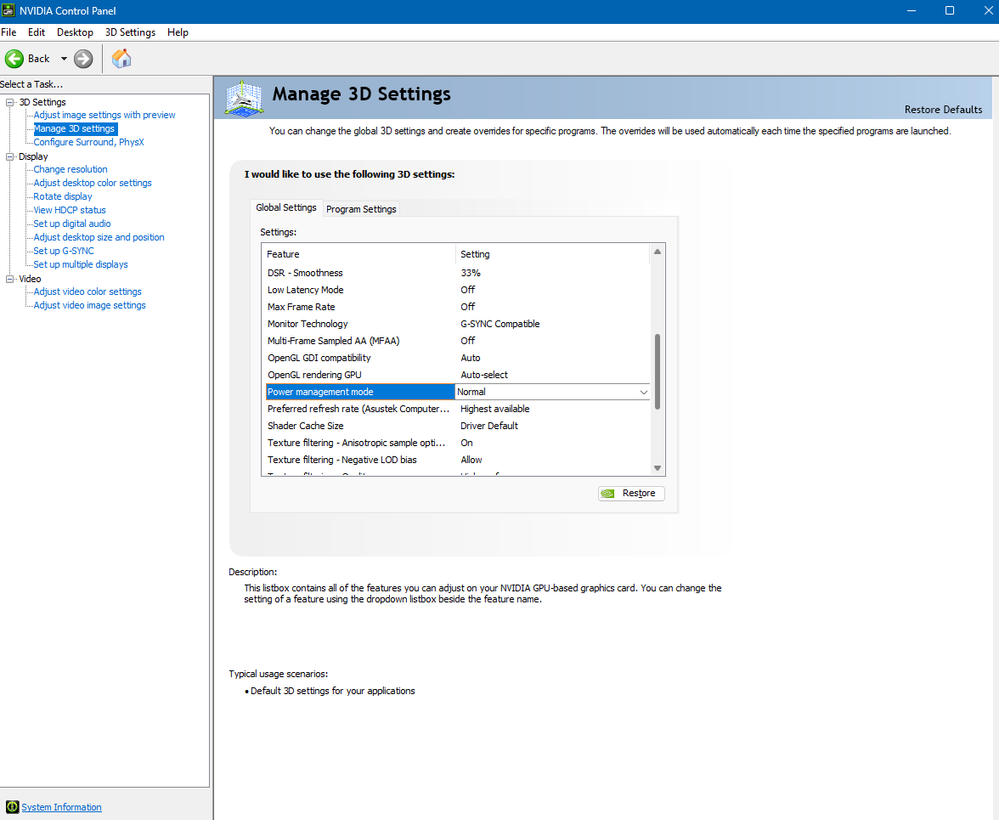Select OpenGL rendering GPU row
Screen dimensions: 999x820
(x=456, y=375)
